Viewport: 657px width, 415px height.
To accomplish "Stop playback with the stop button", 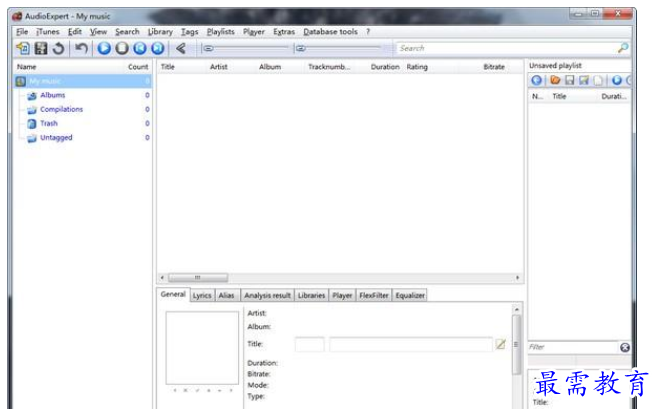I will click(x=122, y=49).
